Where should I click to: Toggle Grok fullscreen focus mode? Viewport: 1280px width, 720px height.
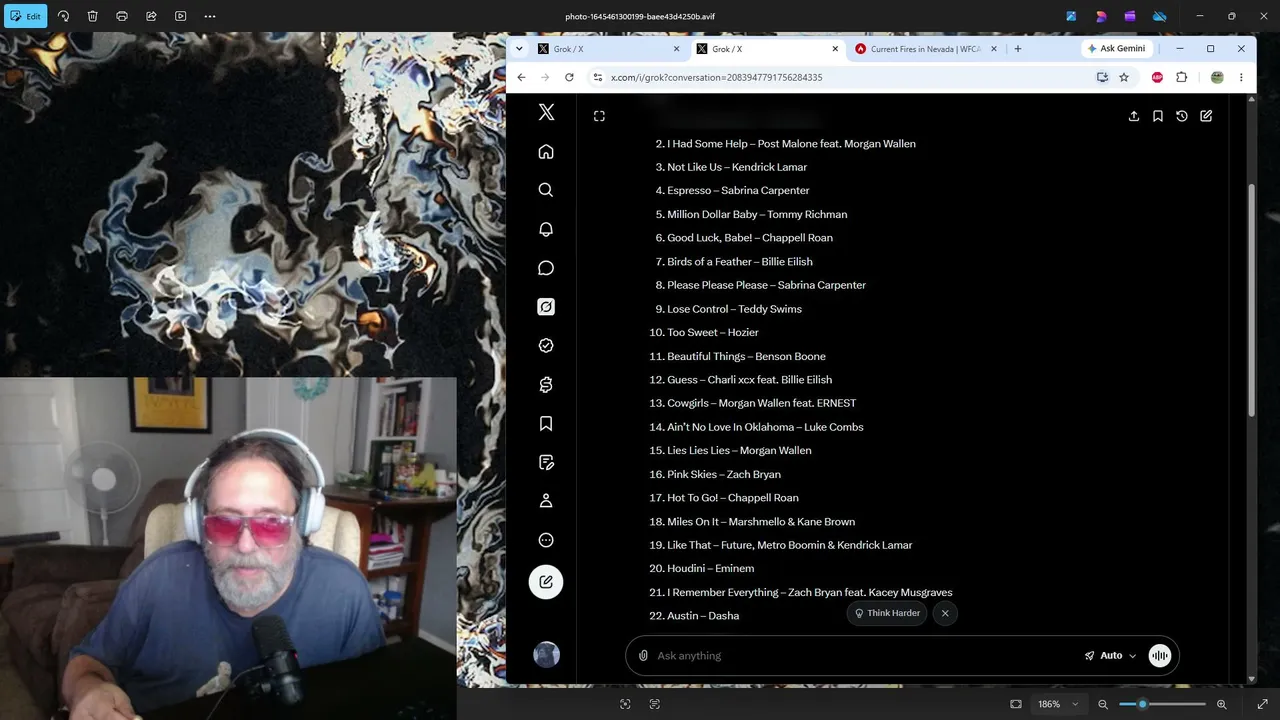click(599, 116)
